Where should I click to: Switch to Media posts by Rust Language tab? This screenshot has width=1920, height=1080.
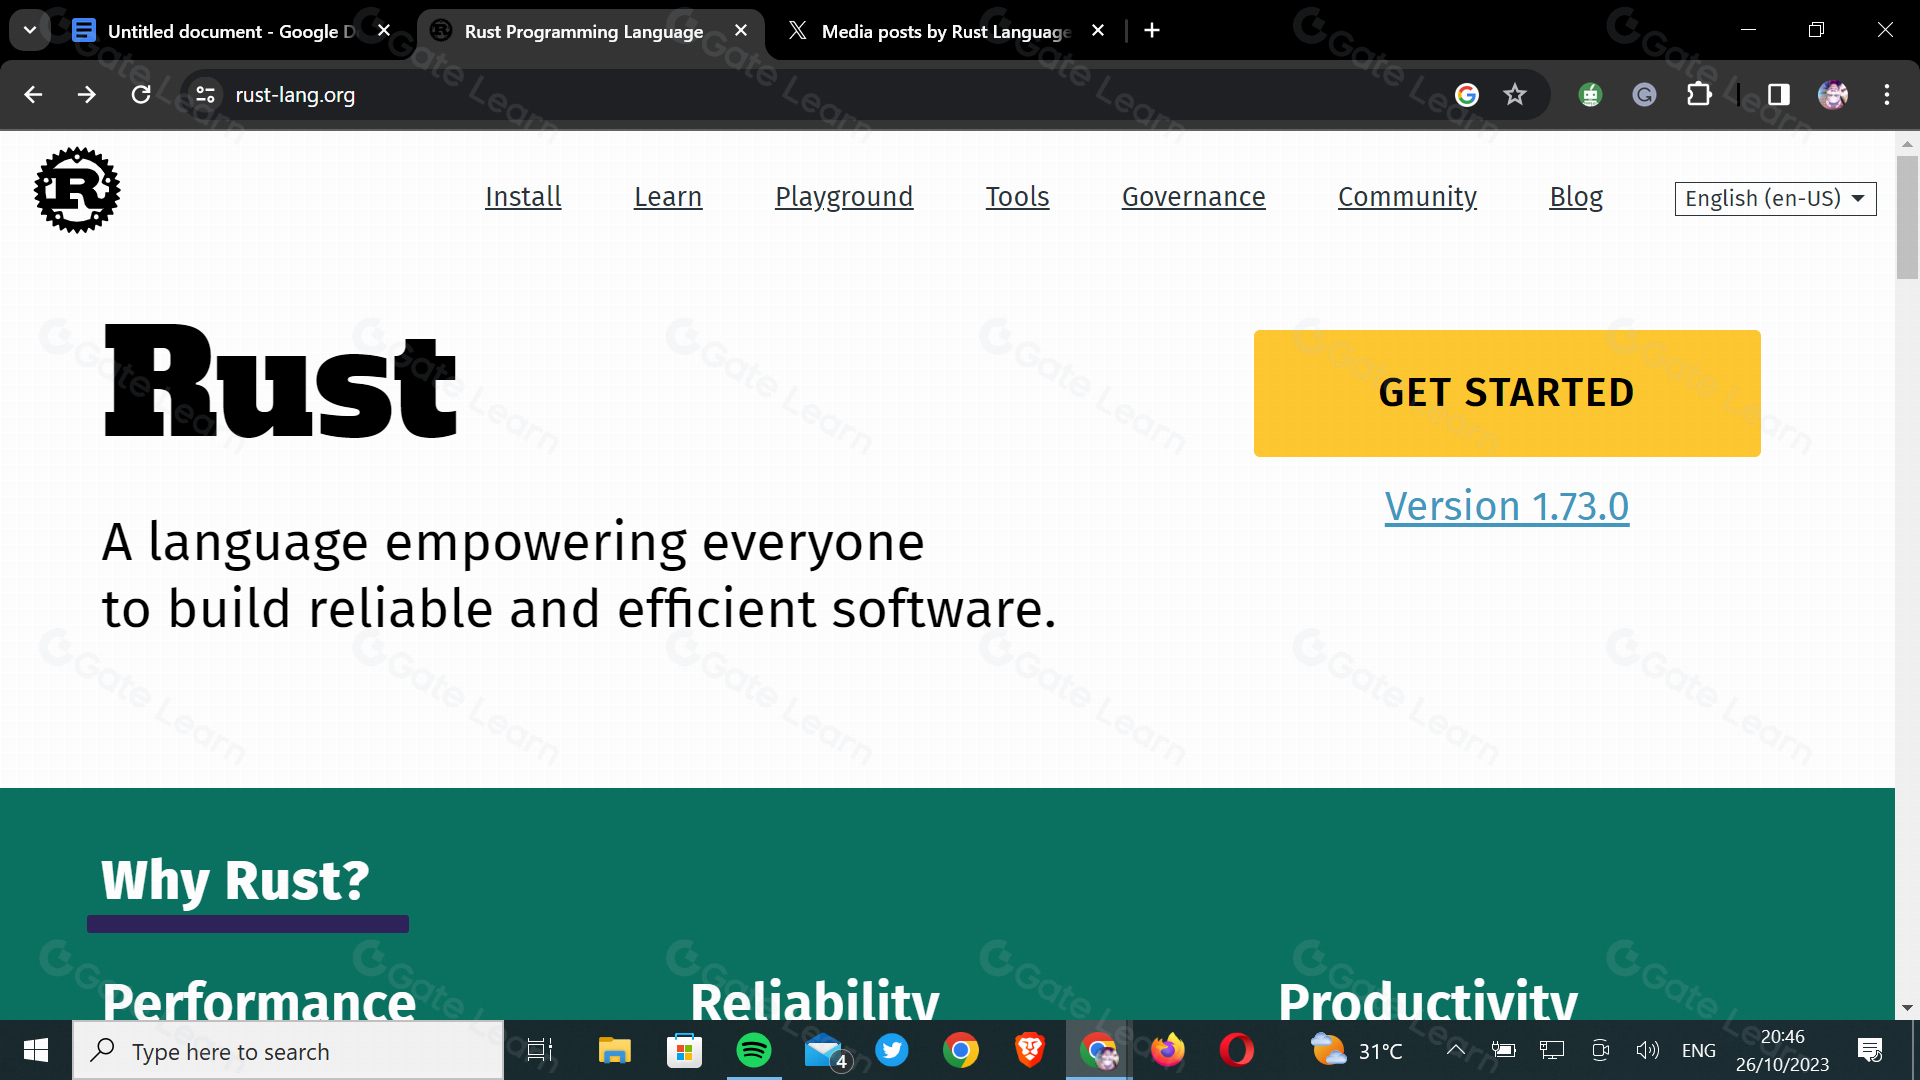pyautogui.click(x=944, y=31)
